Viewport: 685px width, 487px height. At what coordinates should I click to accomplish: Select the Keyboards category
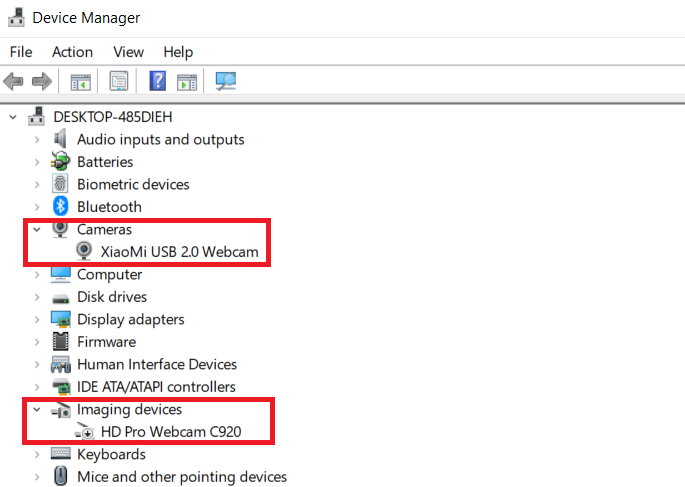click(111, 455)
